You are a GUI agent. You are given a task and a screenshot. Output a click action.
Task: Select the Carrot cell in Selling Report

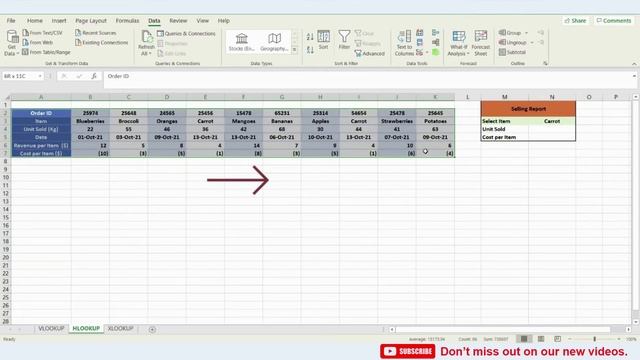(552, 121)
